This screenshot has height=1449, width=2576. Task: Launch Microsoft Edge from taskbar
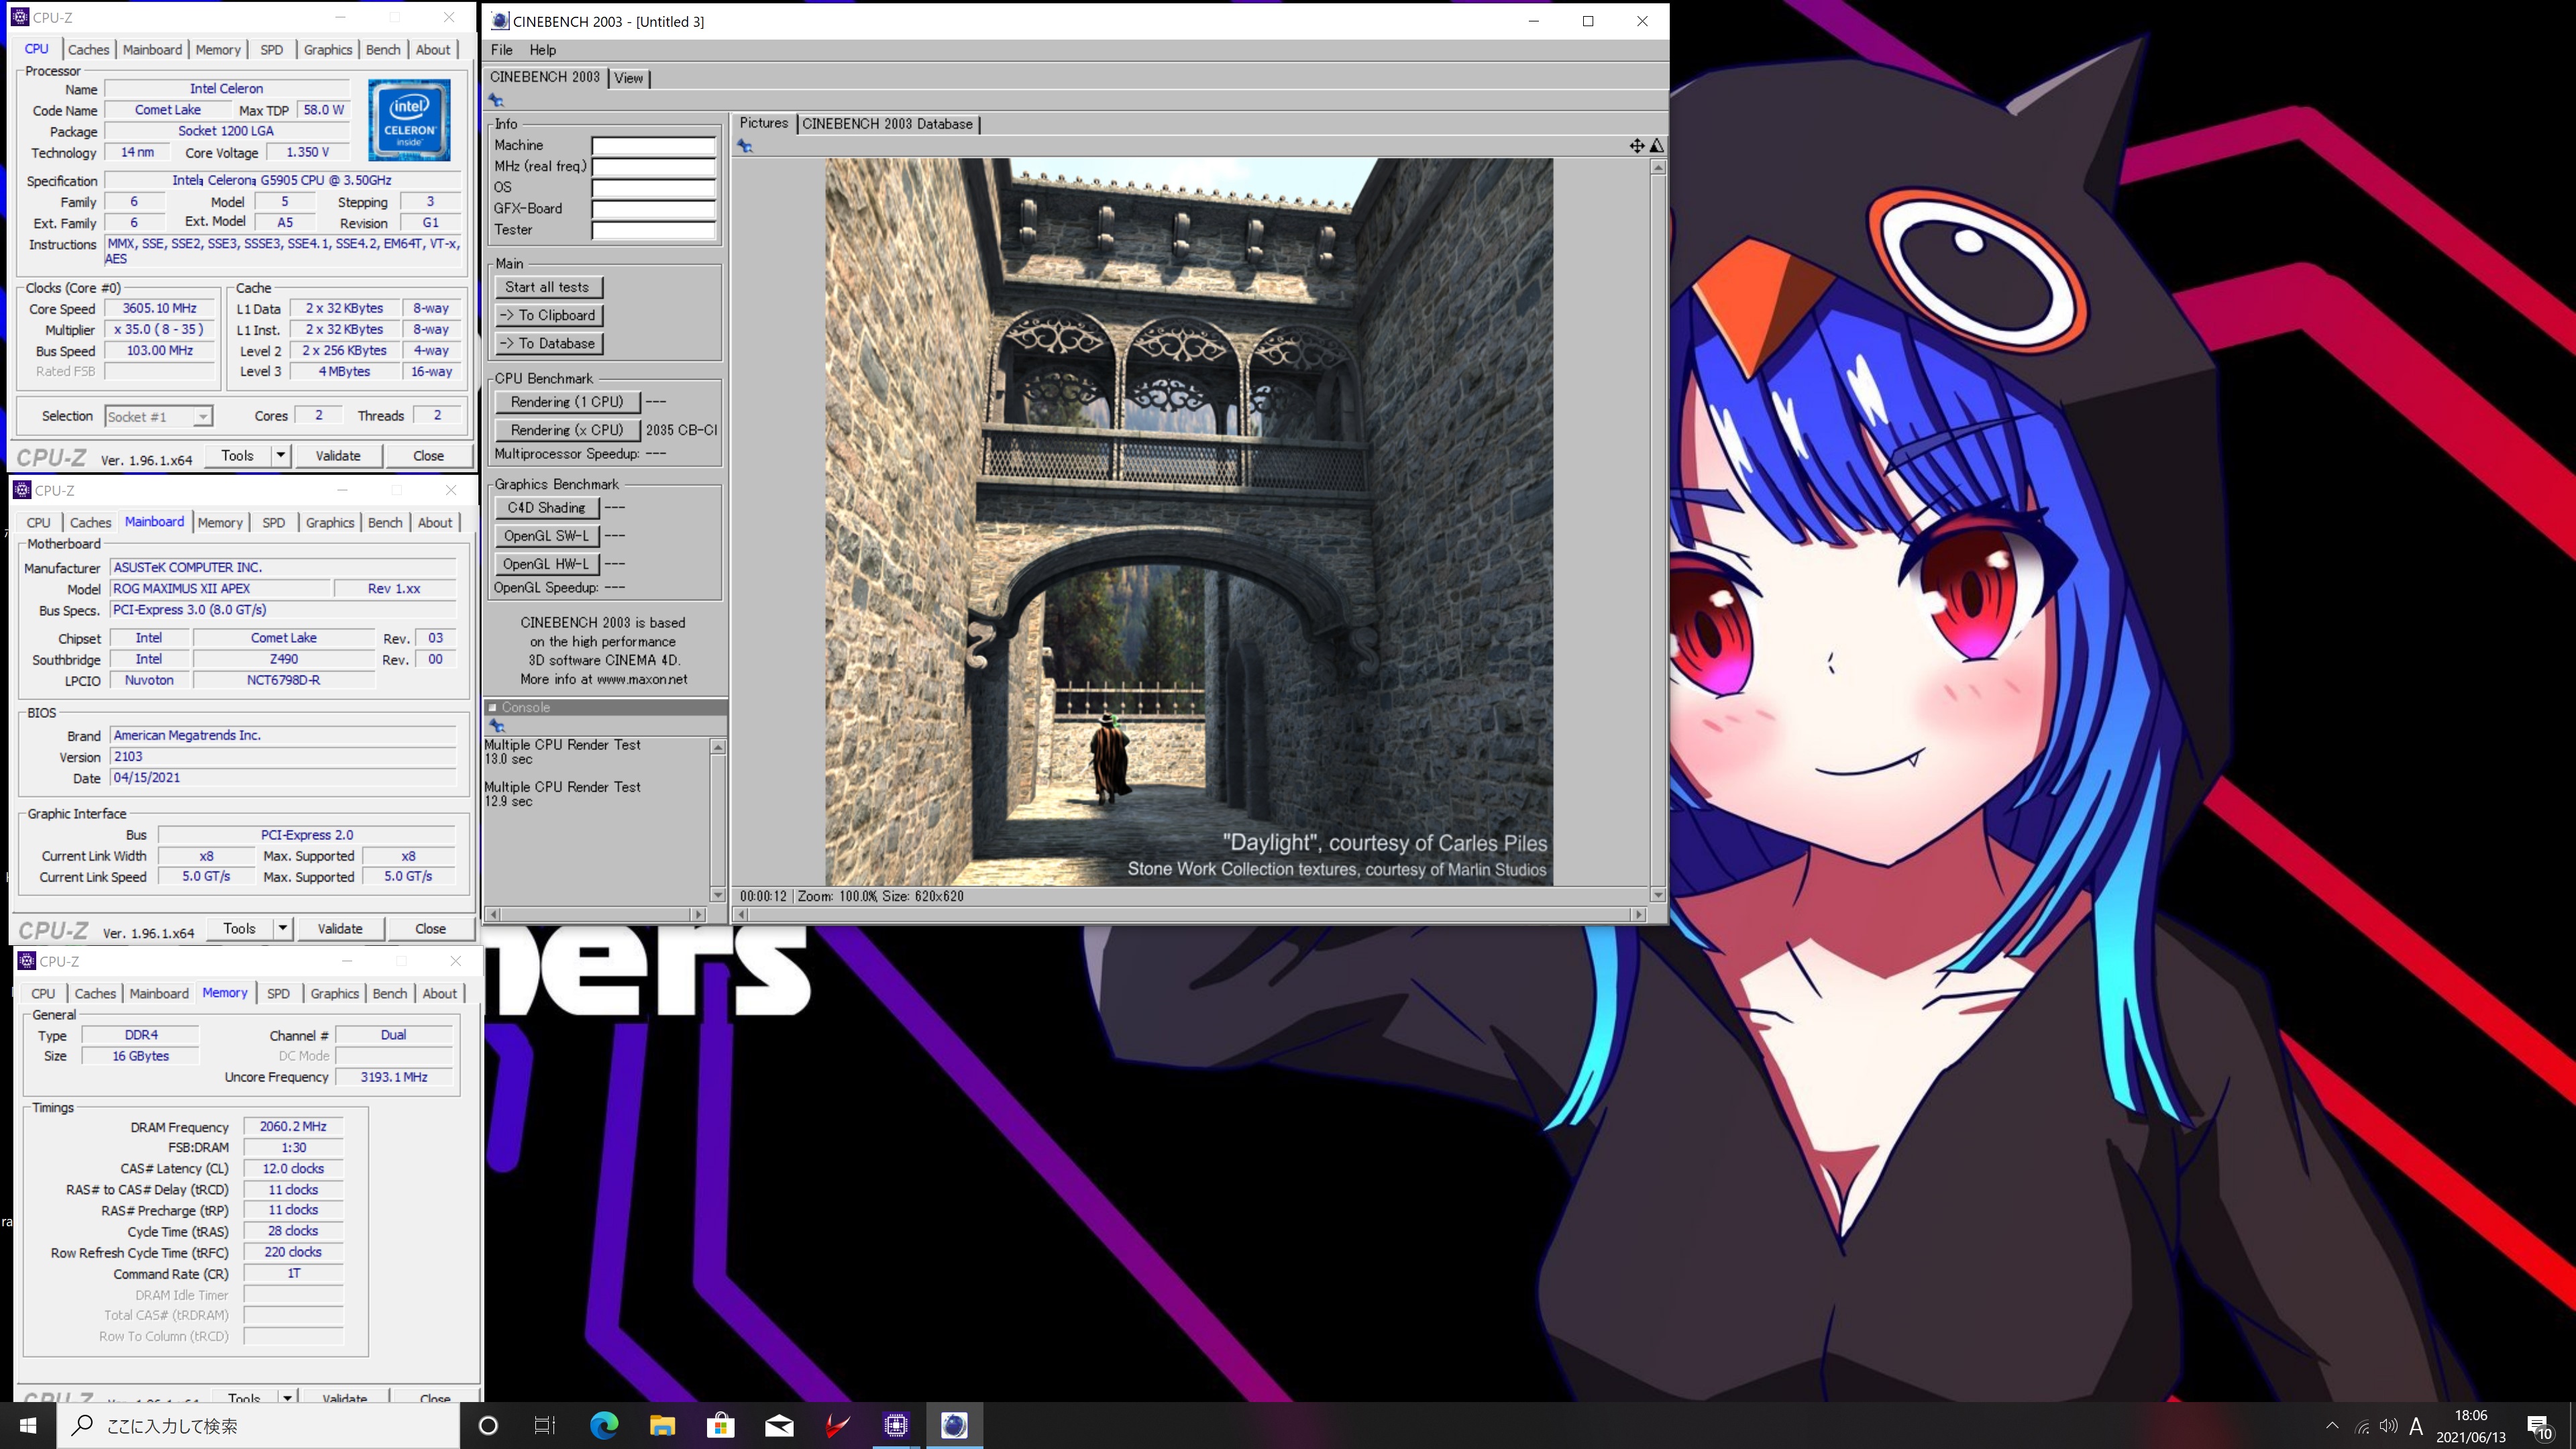(x=604, y=1425)
